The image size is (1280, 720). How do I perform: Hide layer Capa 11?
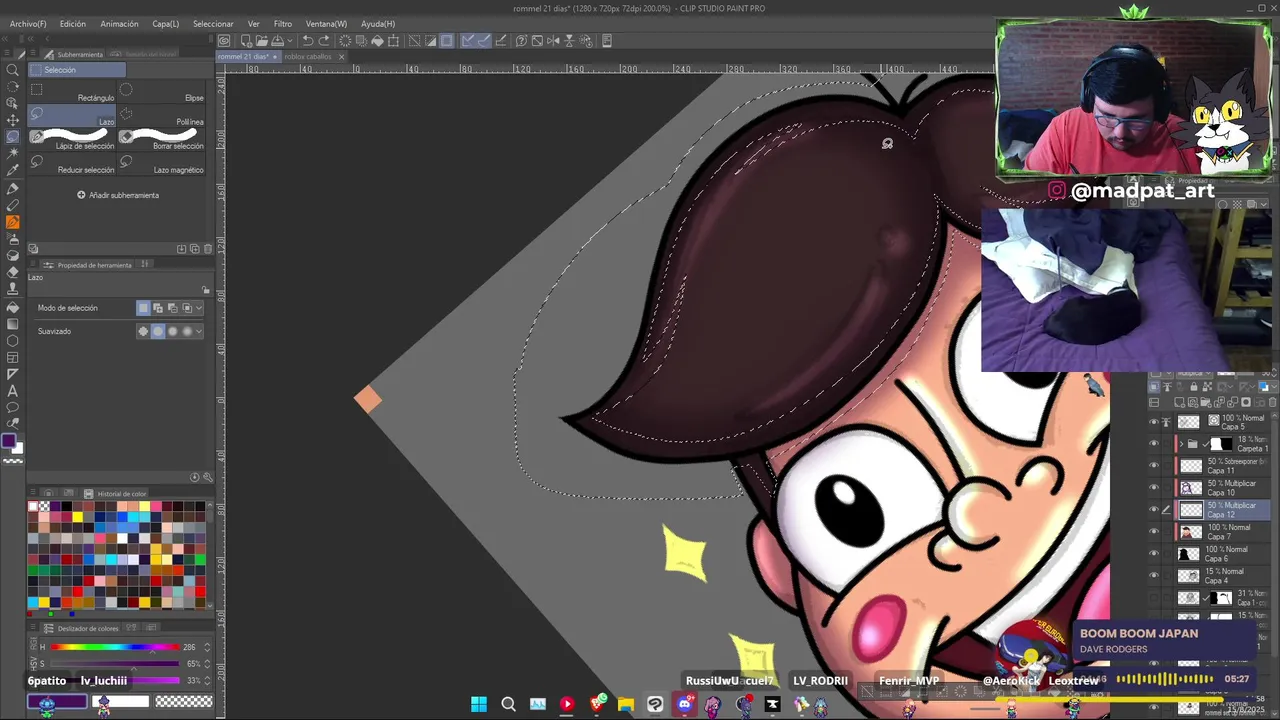1153,466
